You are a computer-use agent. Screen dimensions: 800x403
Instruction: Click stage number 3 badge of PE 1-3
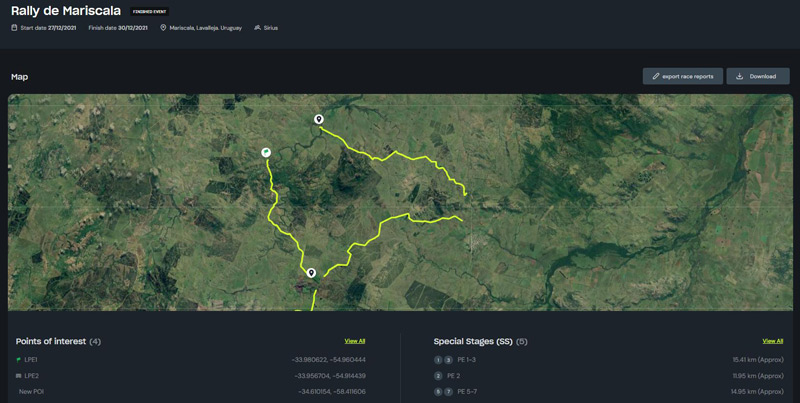[448, 360]
